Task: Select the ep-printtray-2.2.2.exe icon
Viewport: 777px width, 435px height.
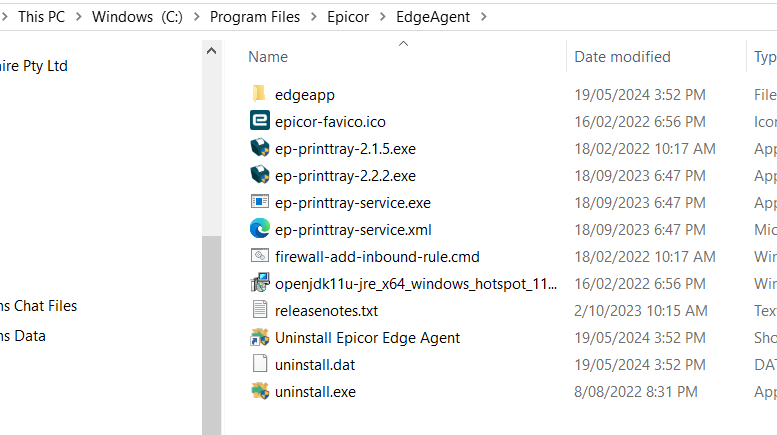Action: (260, 175)
